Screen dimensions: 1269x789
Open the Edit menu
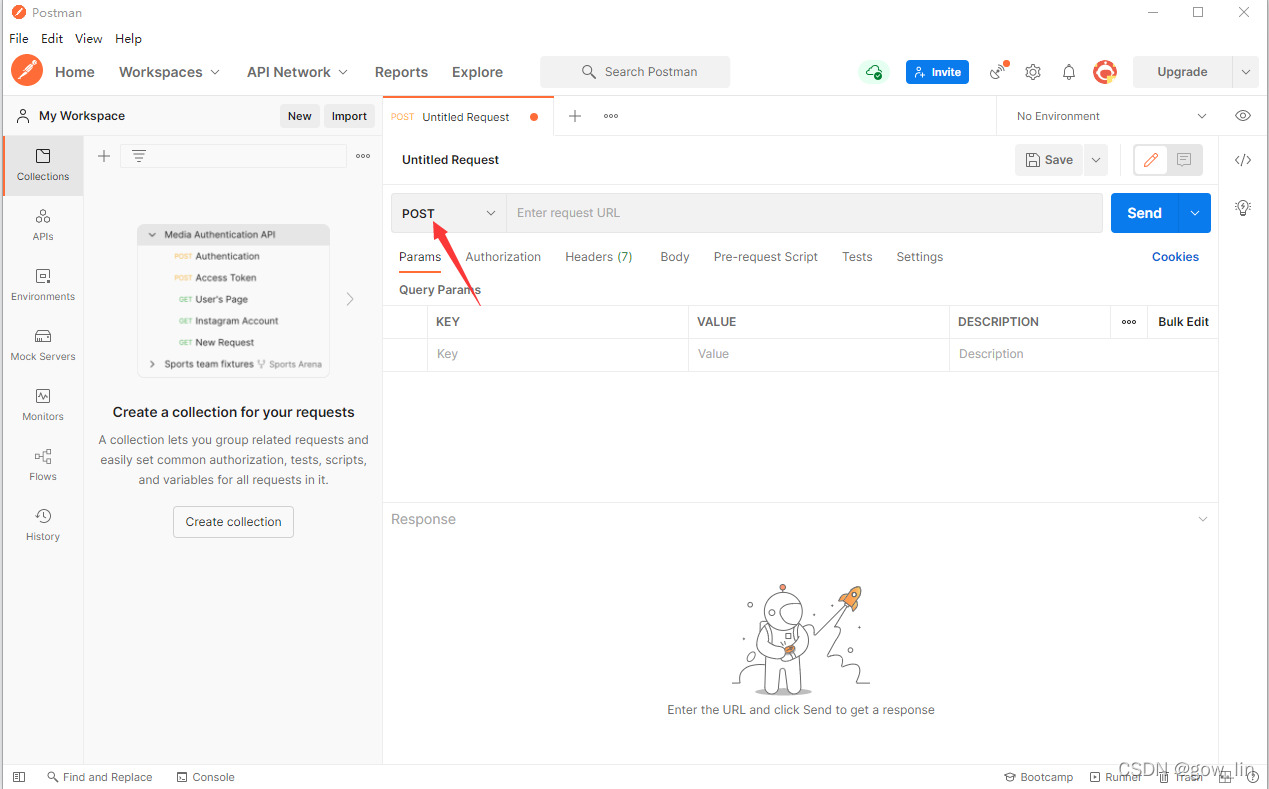(x=52, y=38)
